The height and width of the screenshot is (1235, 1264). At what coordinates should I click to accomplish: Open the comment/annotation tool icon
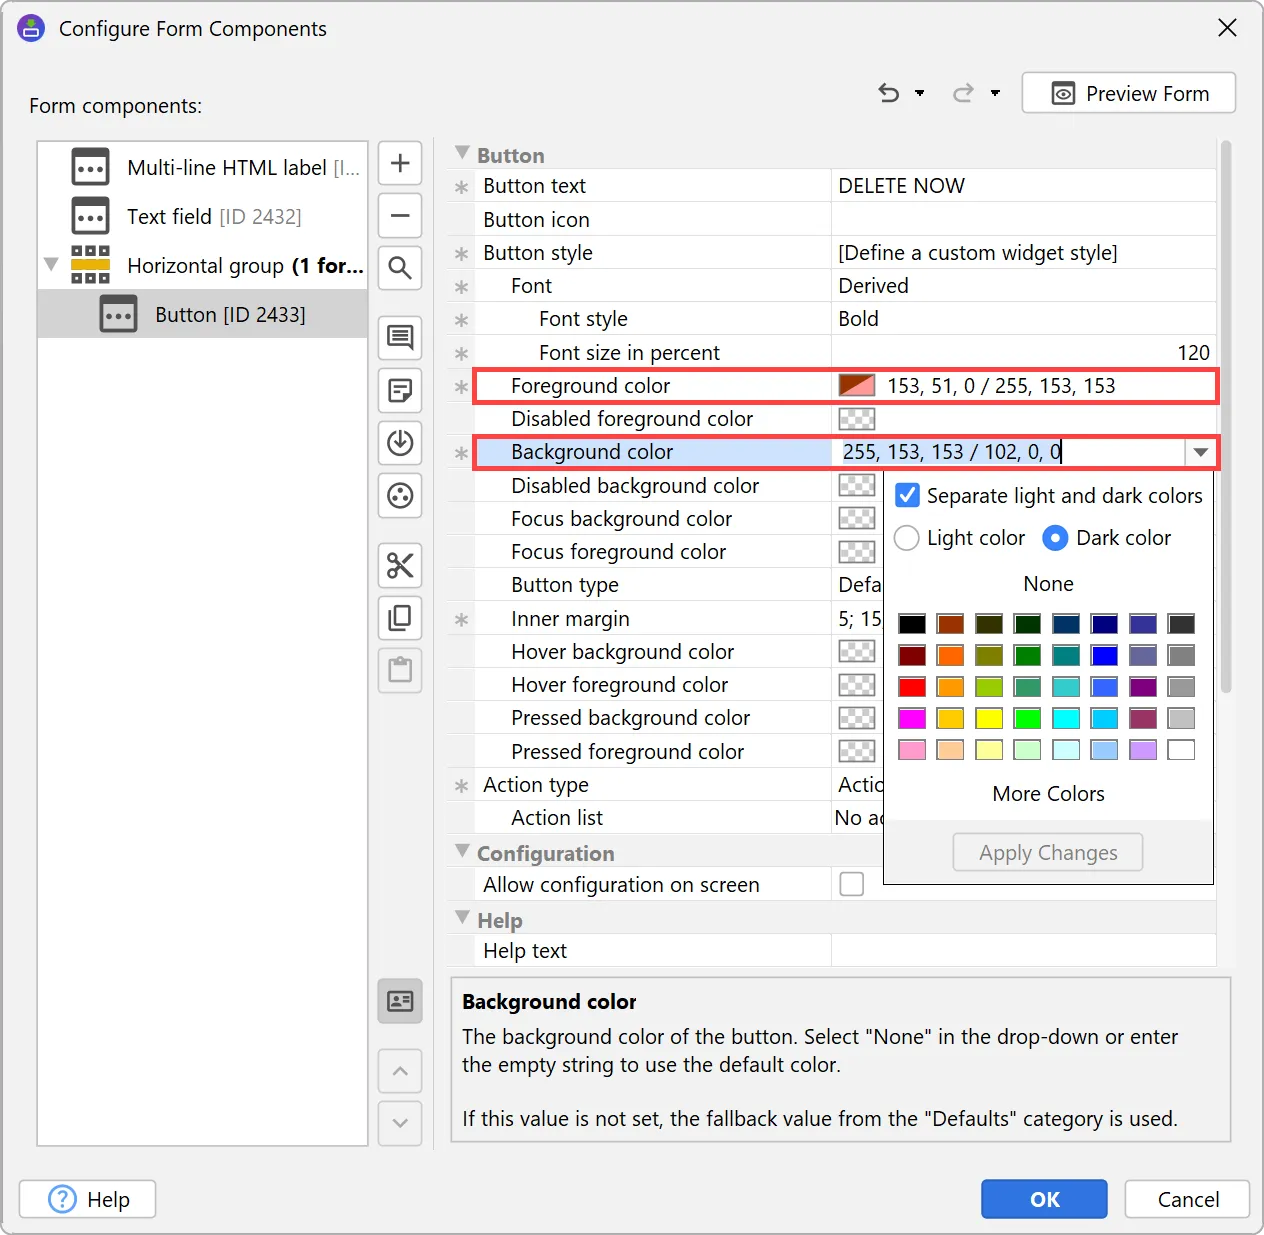tap(400, 338)
